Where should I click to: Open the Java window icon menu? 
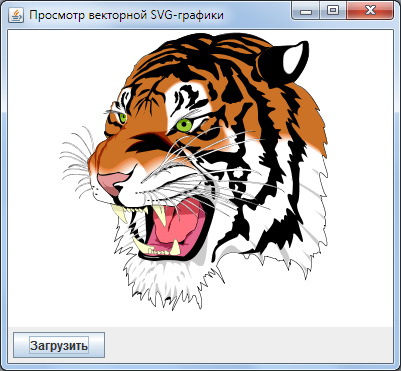point(16,15)
